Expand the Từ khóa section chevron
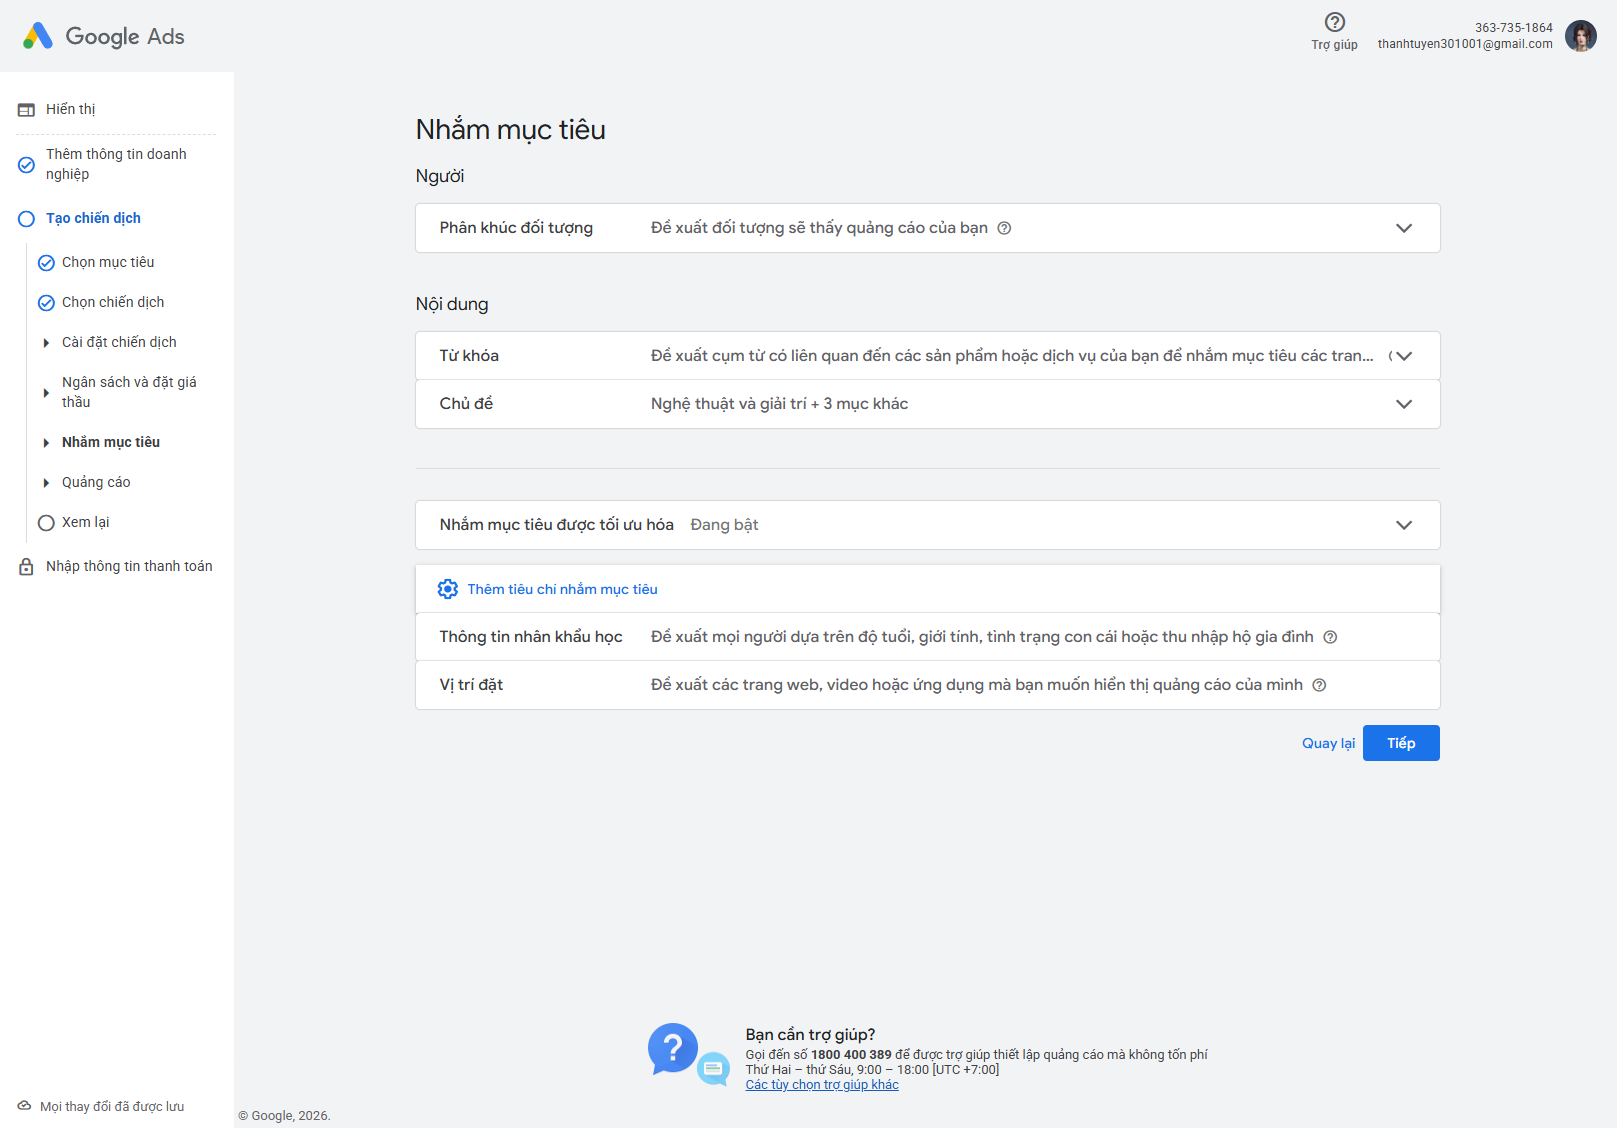This screenshot has width=1617, height=1128. coord(1404,356)
